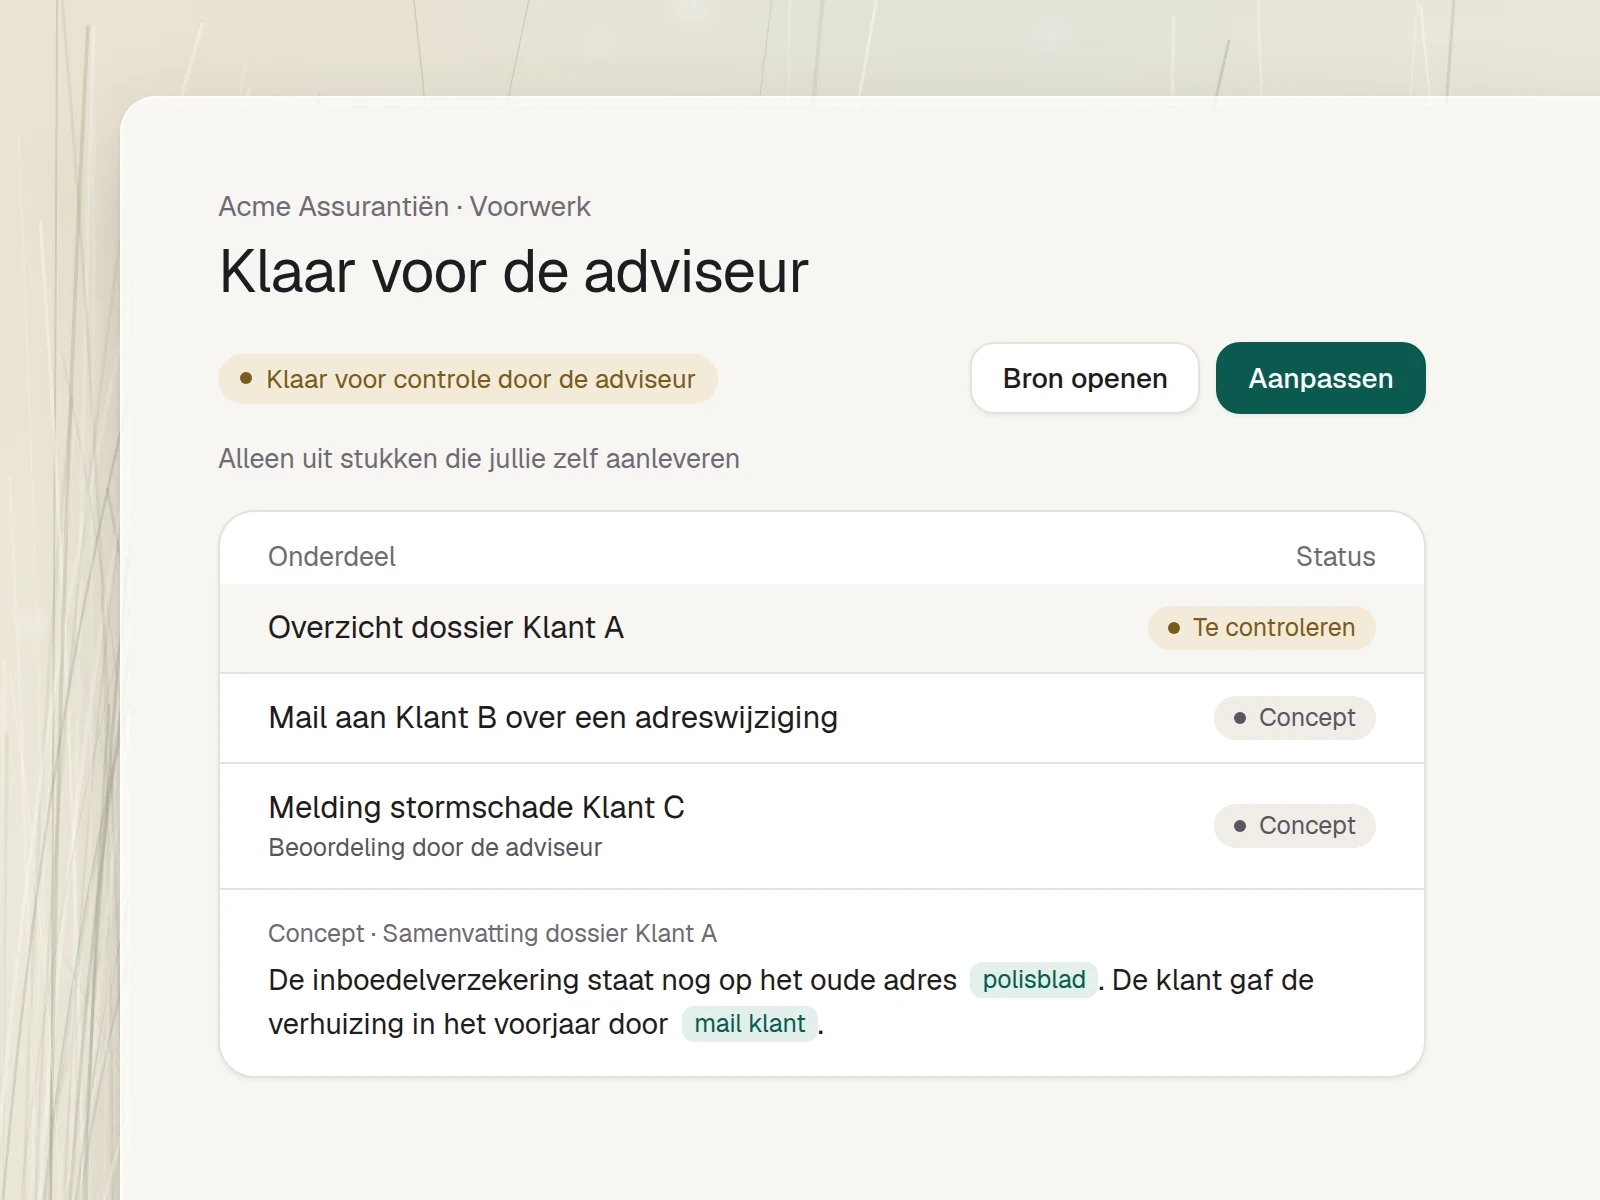Image resolution: width=1600 pixels, height=1200 pixels.
Task: Select Melding stormschade Klant C row
Action: tap(821, 826)
